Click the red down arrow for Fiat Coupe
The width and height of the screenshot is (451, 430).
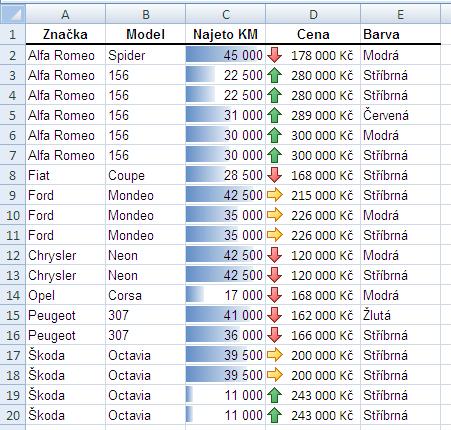coord(275,175)
